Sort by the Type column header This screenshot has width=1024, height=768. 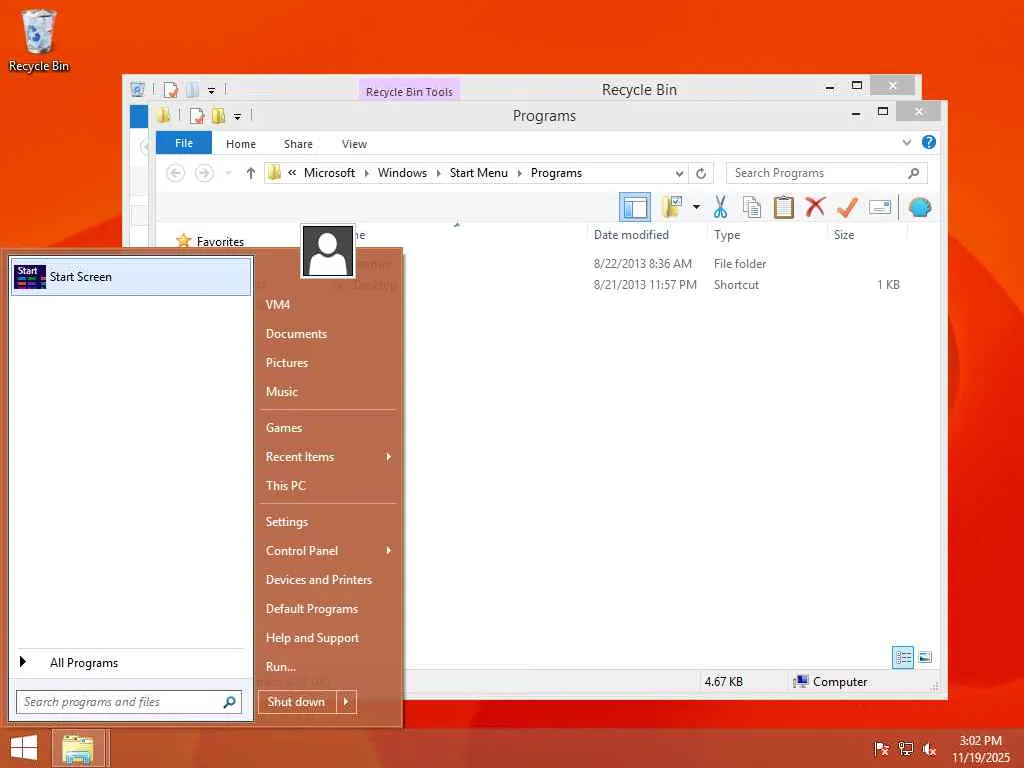click(727, 235)
